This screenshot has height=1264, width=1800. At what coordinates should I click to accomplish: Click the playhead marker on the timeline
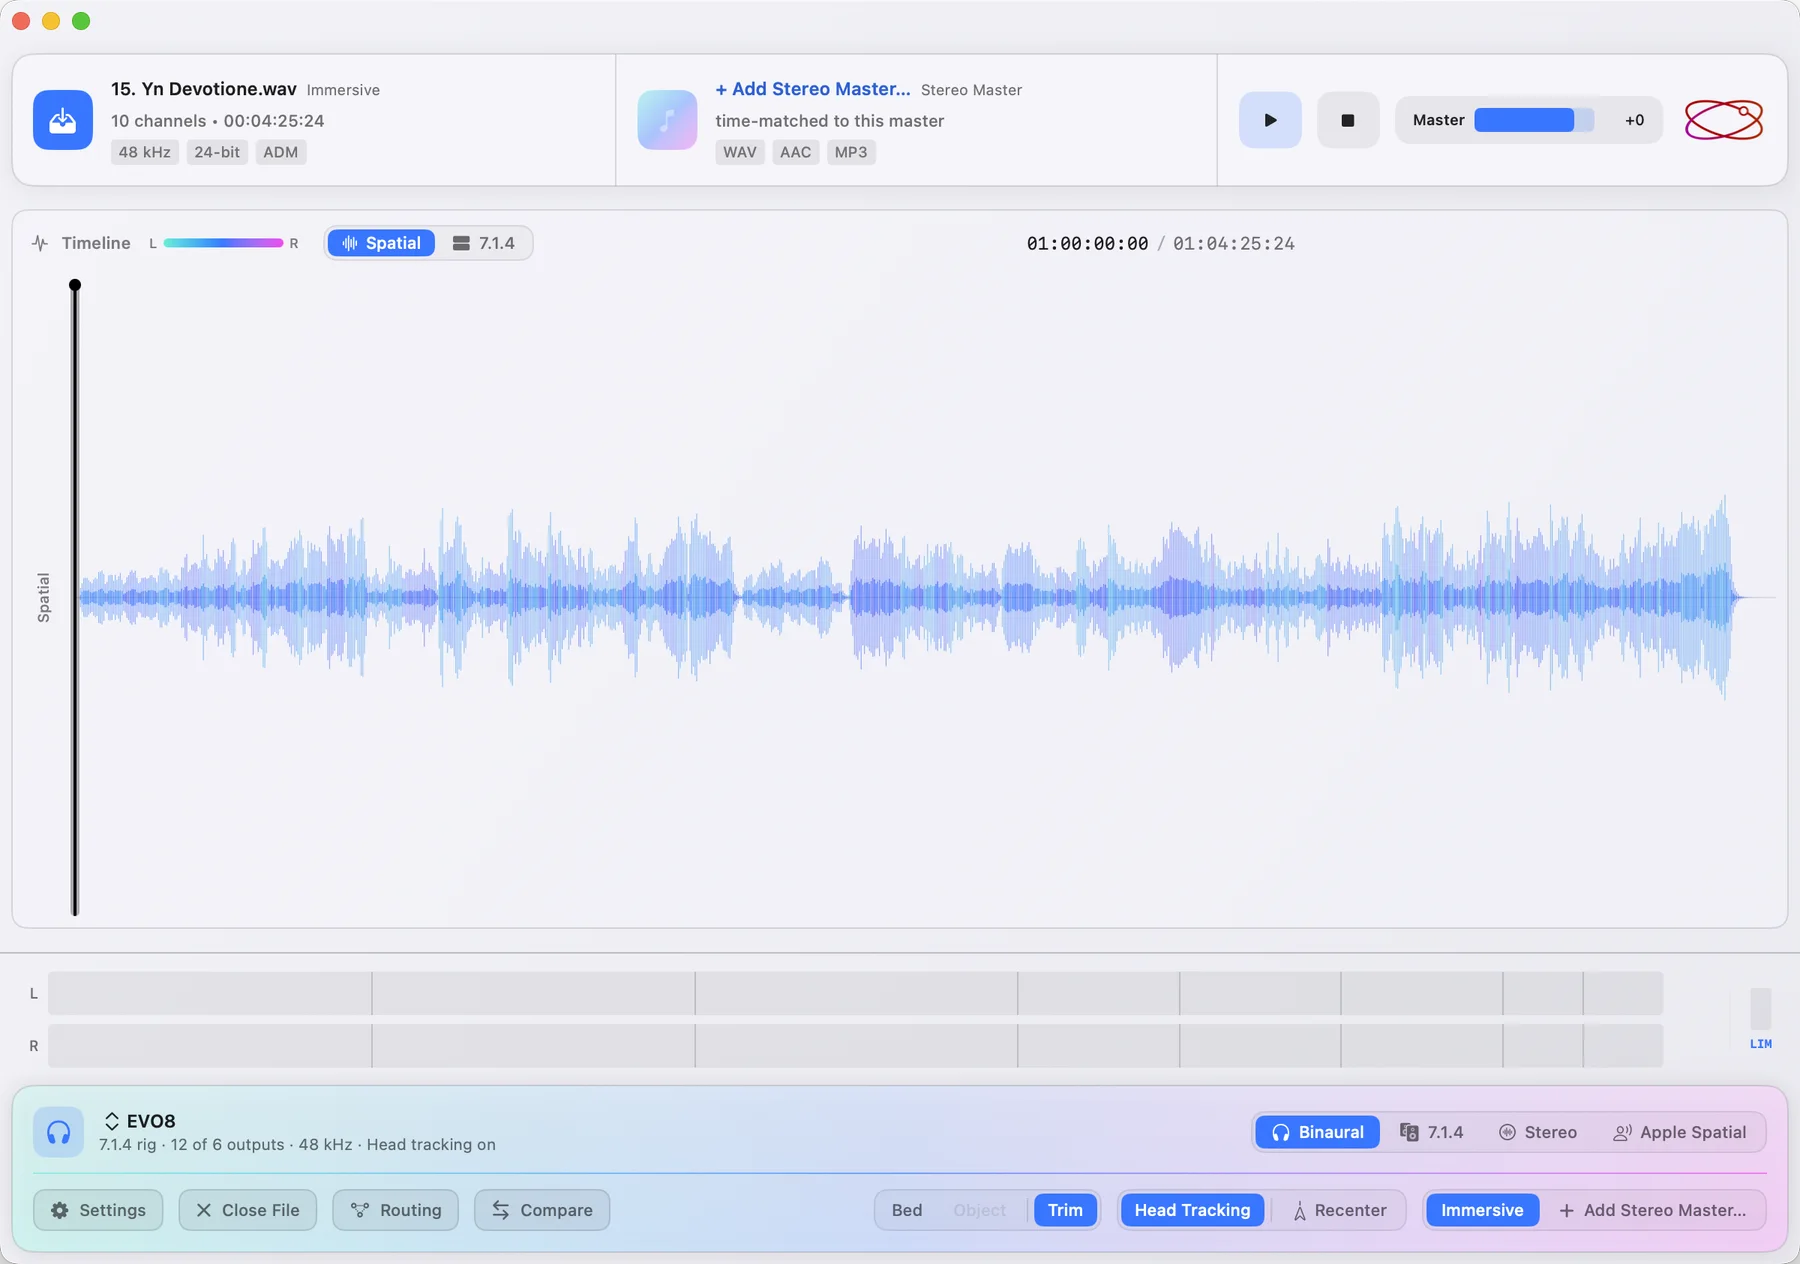point(75,285)
